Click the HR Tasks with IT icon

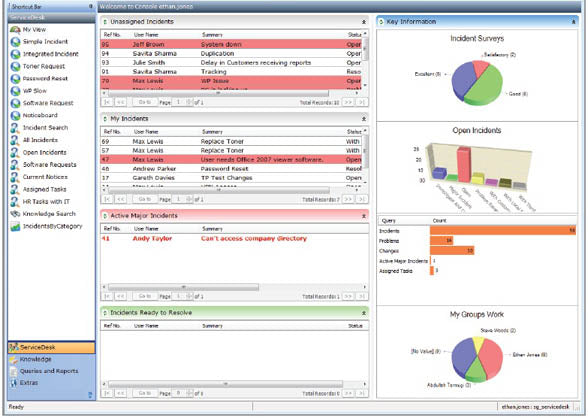pos(15,202)
